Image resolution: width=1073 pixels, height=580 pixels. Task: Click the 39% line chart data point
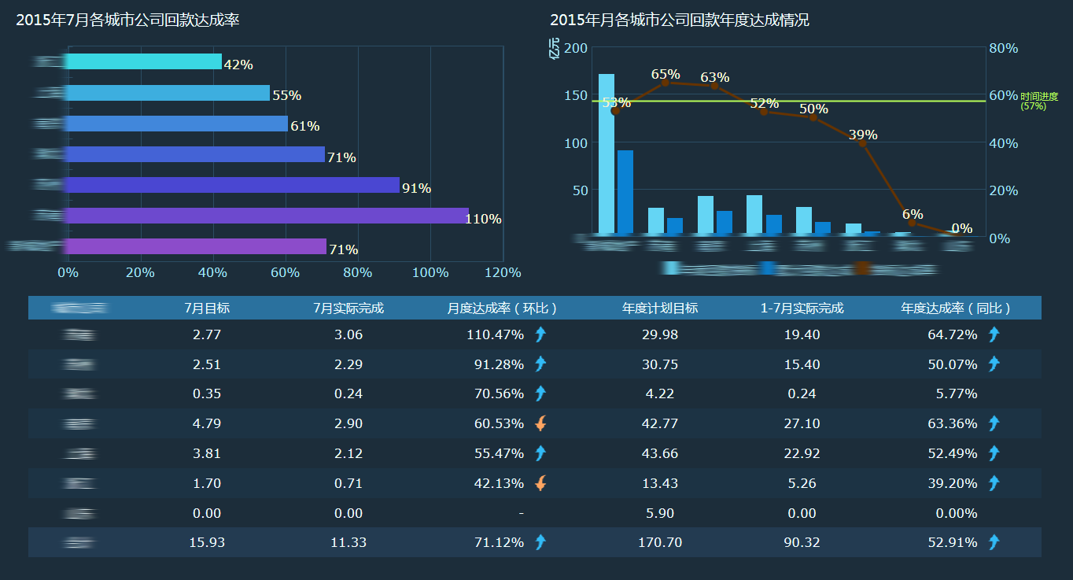(862, 144)
